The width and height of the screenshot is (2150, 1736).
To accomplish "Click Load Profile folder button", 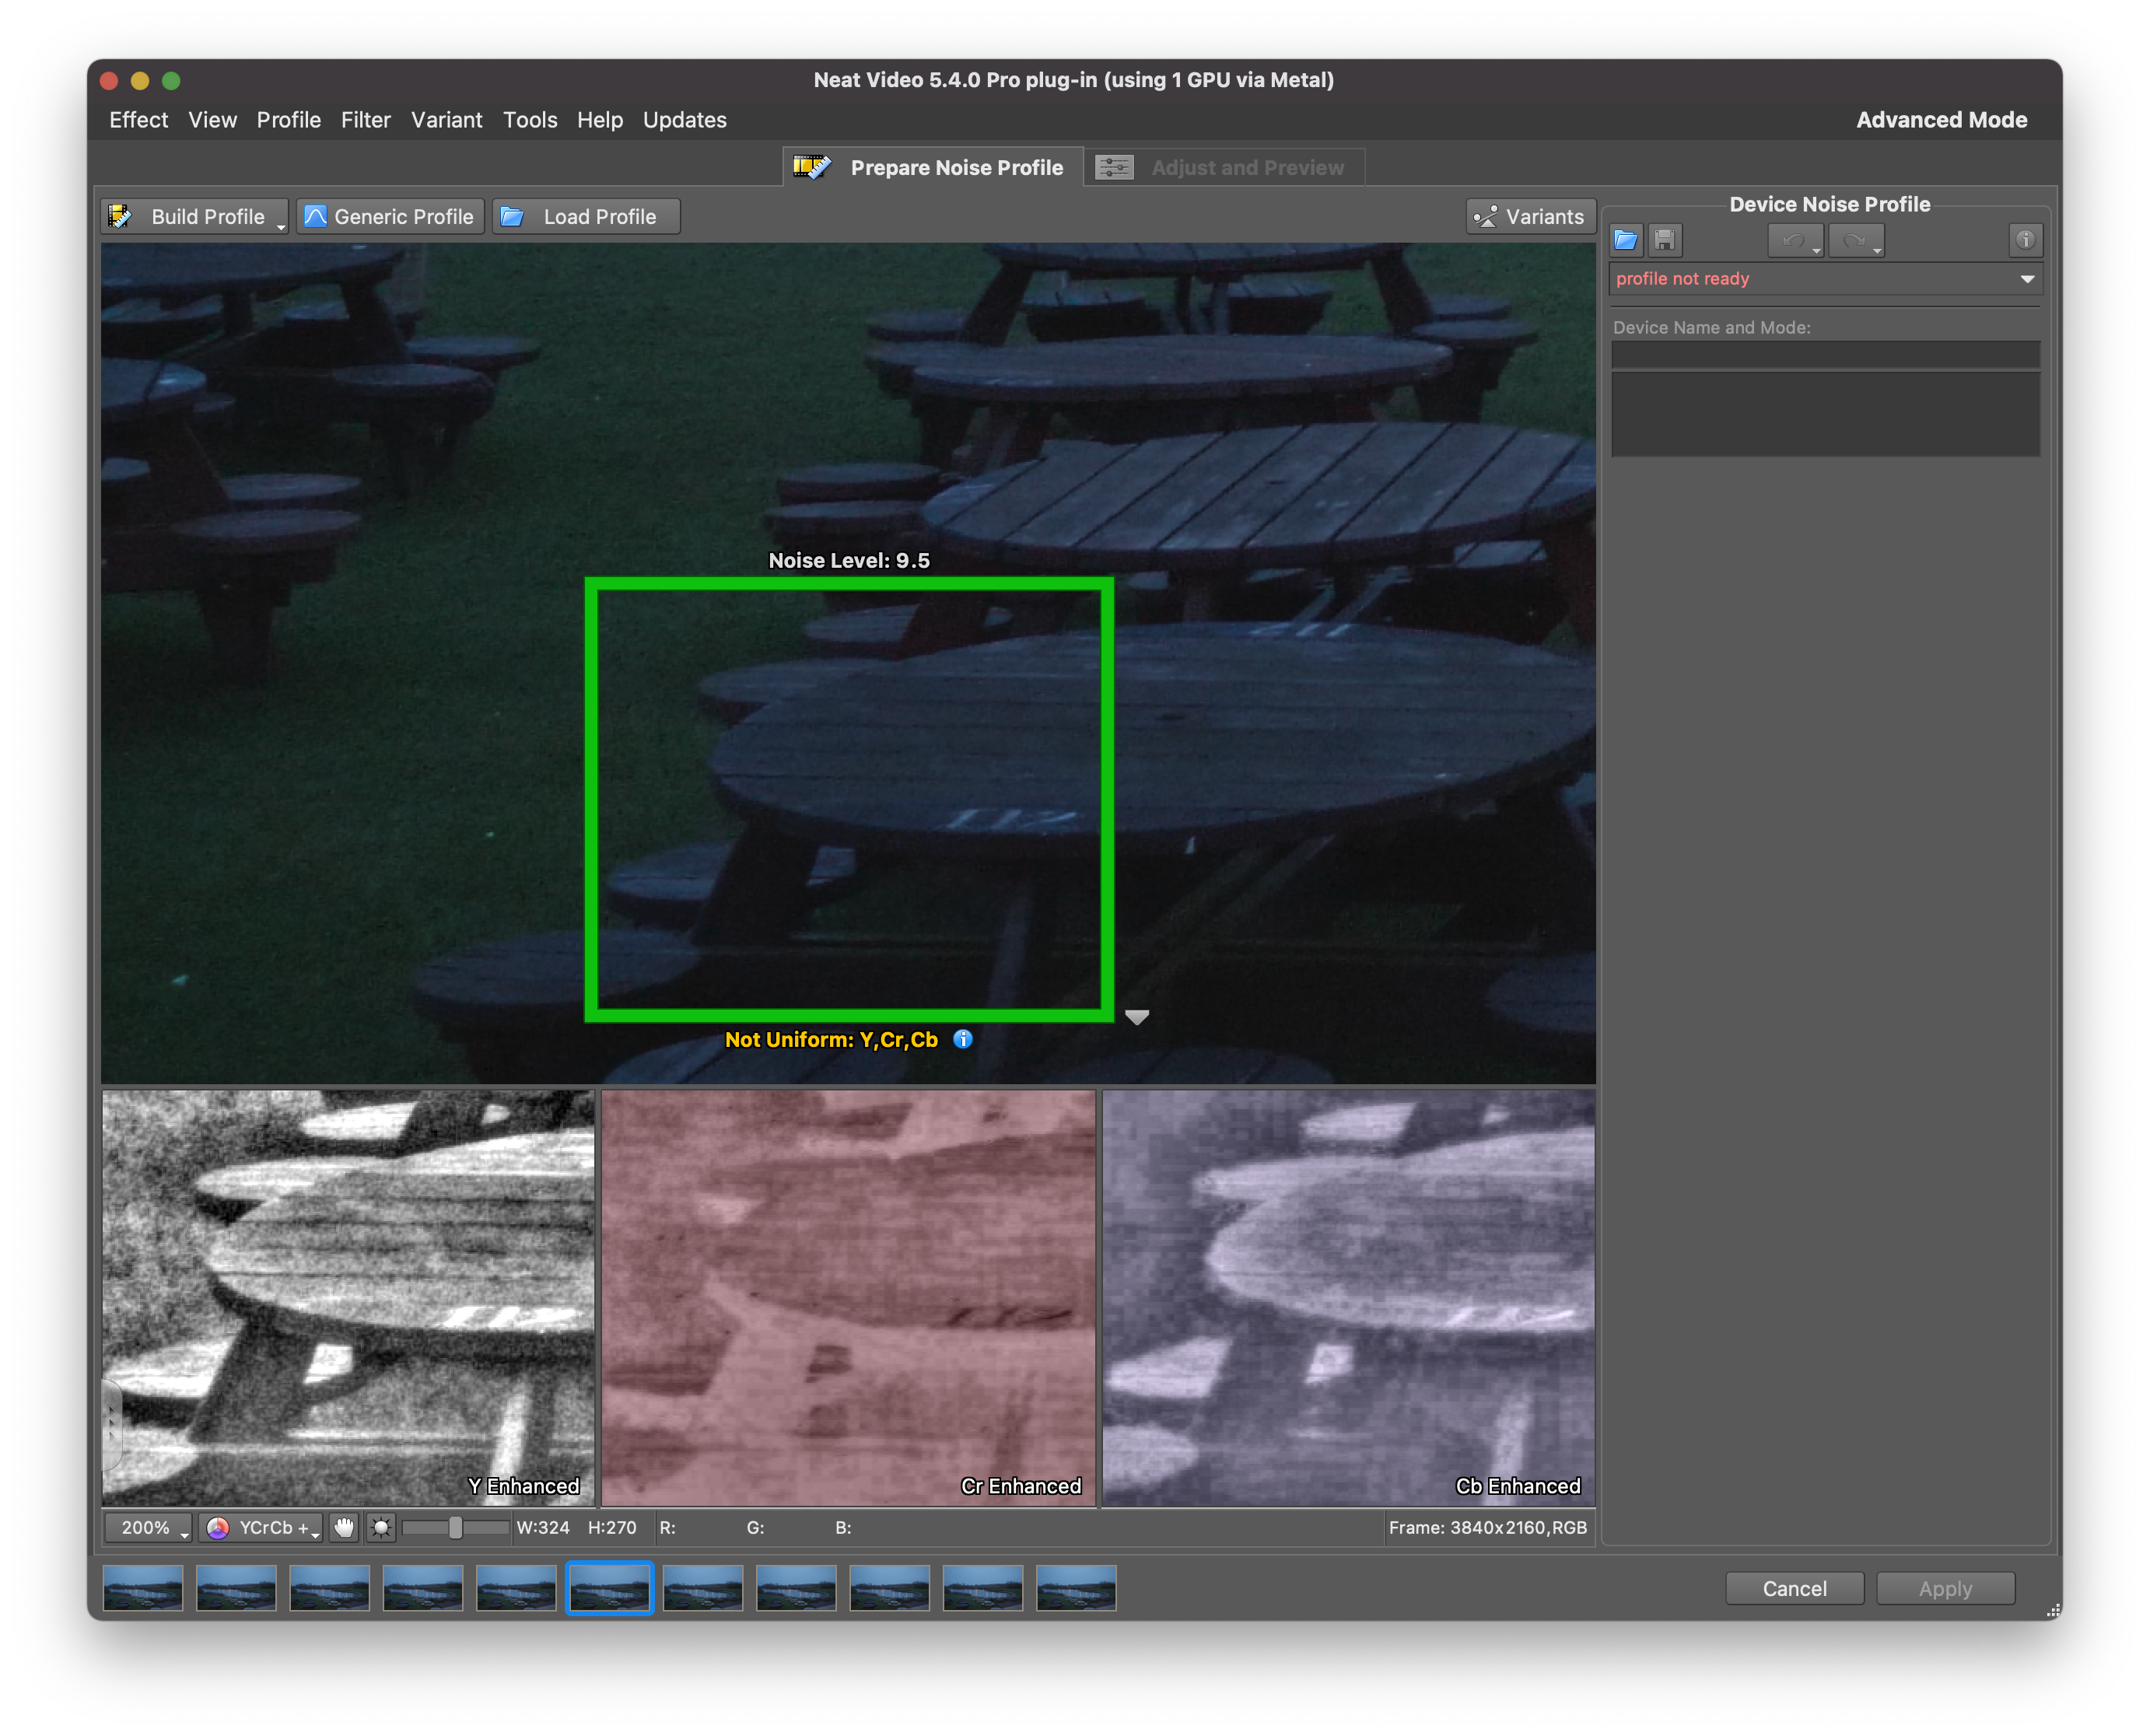I will pyautogui.click(x=586, y=217).
